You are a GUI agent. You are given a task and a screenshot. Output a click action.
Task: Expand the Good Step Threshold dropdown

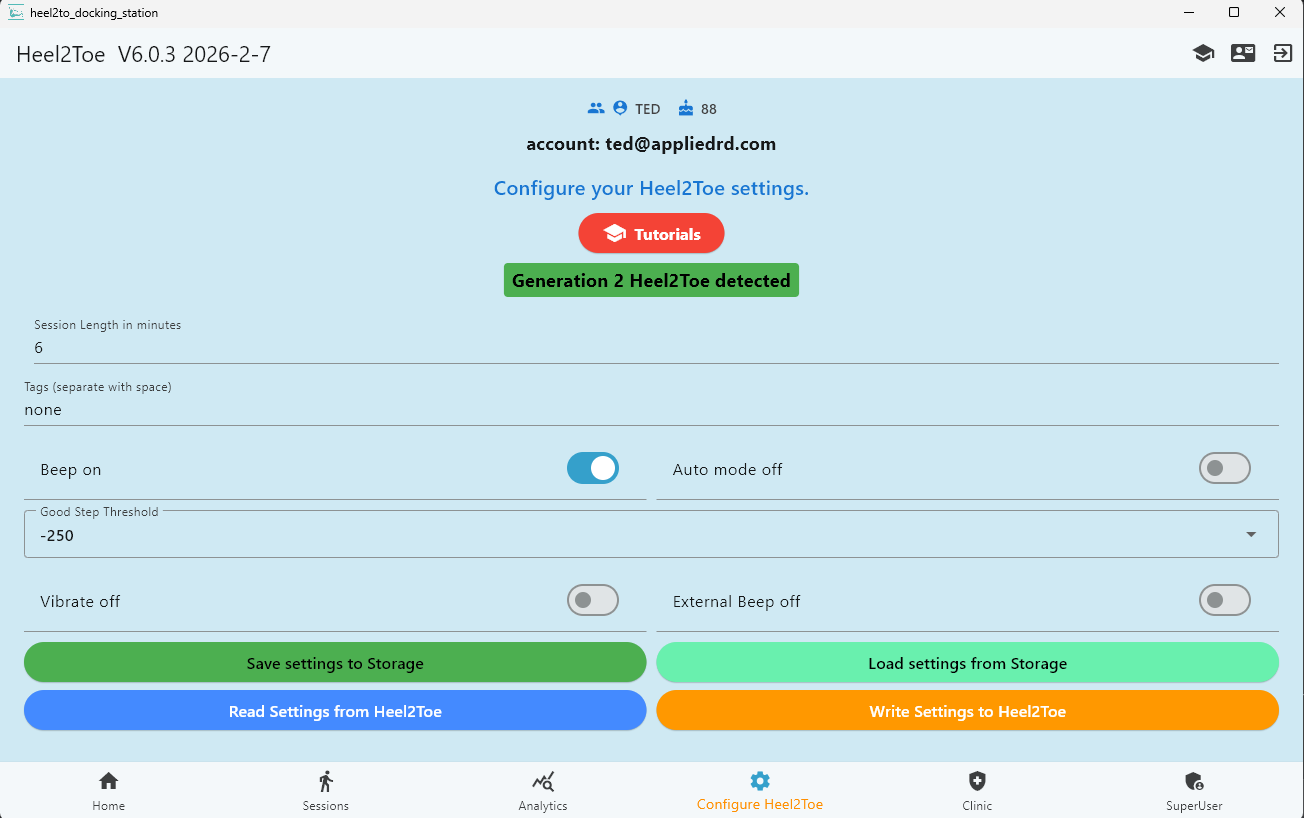tap(1250, 534)
